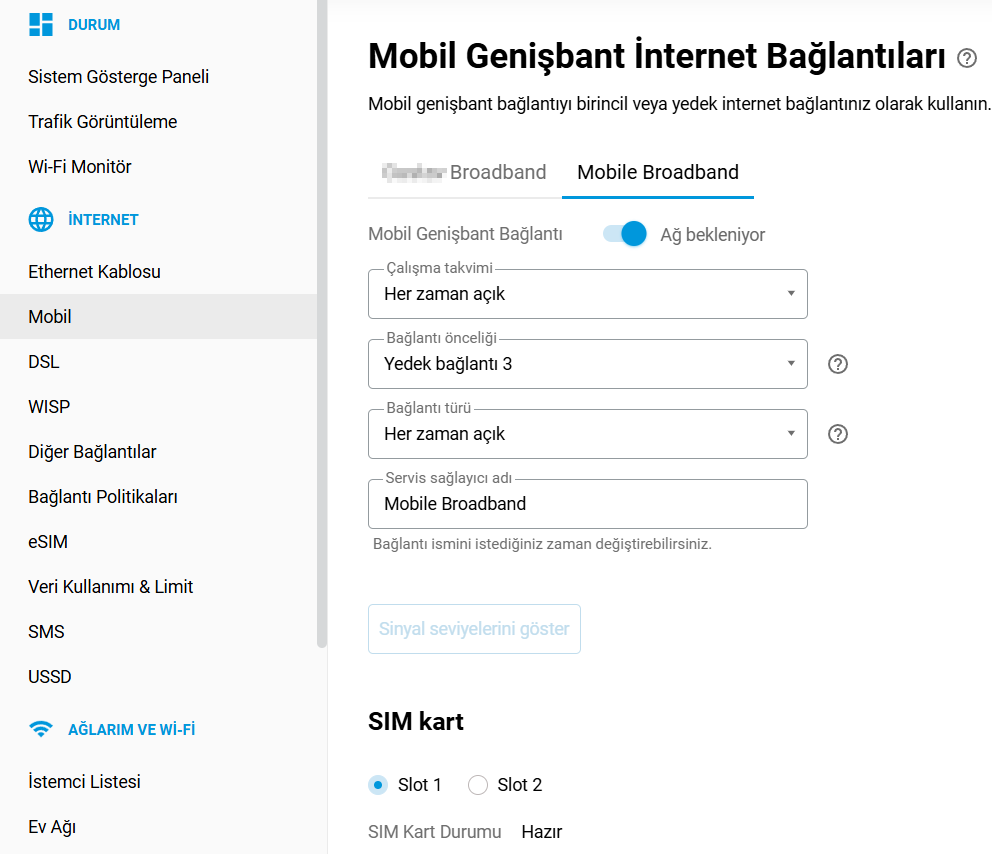Click the İNTERNET globe icon
Image resolution: width=992 pixels, height=854 pixels.
(41, 220)
